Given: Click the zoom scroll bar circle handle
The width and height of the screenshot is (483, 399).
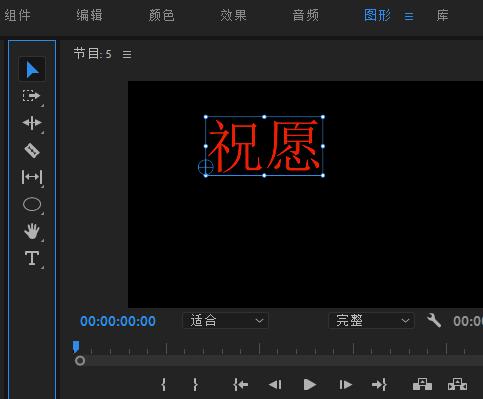Looking at the screenshot, I should coord(80,361).
